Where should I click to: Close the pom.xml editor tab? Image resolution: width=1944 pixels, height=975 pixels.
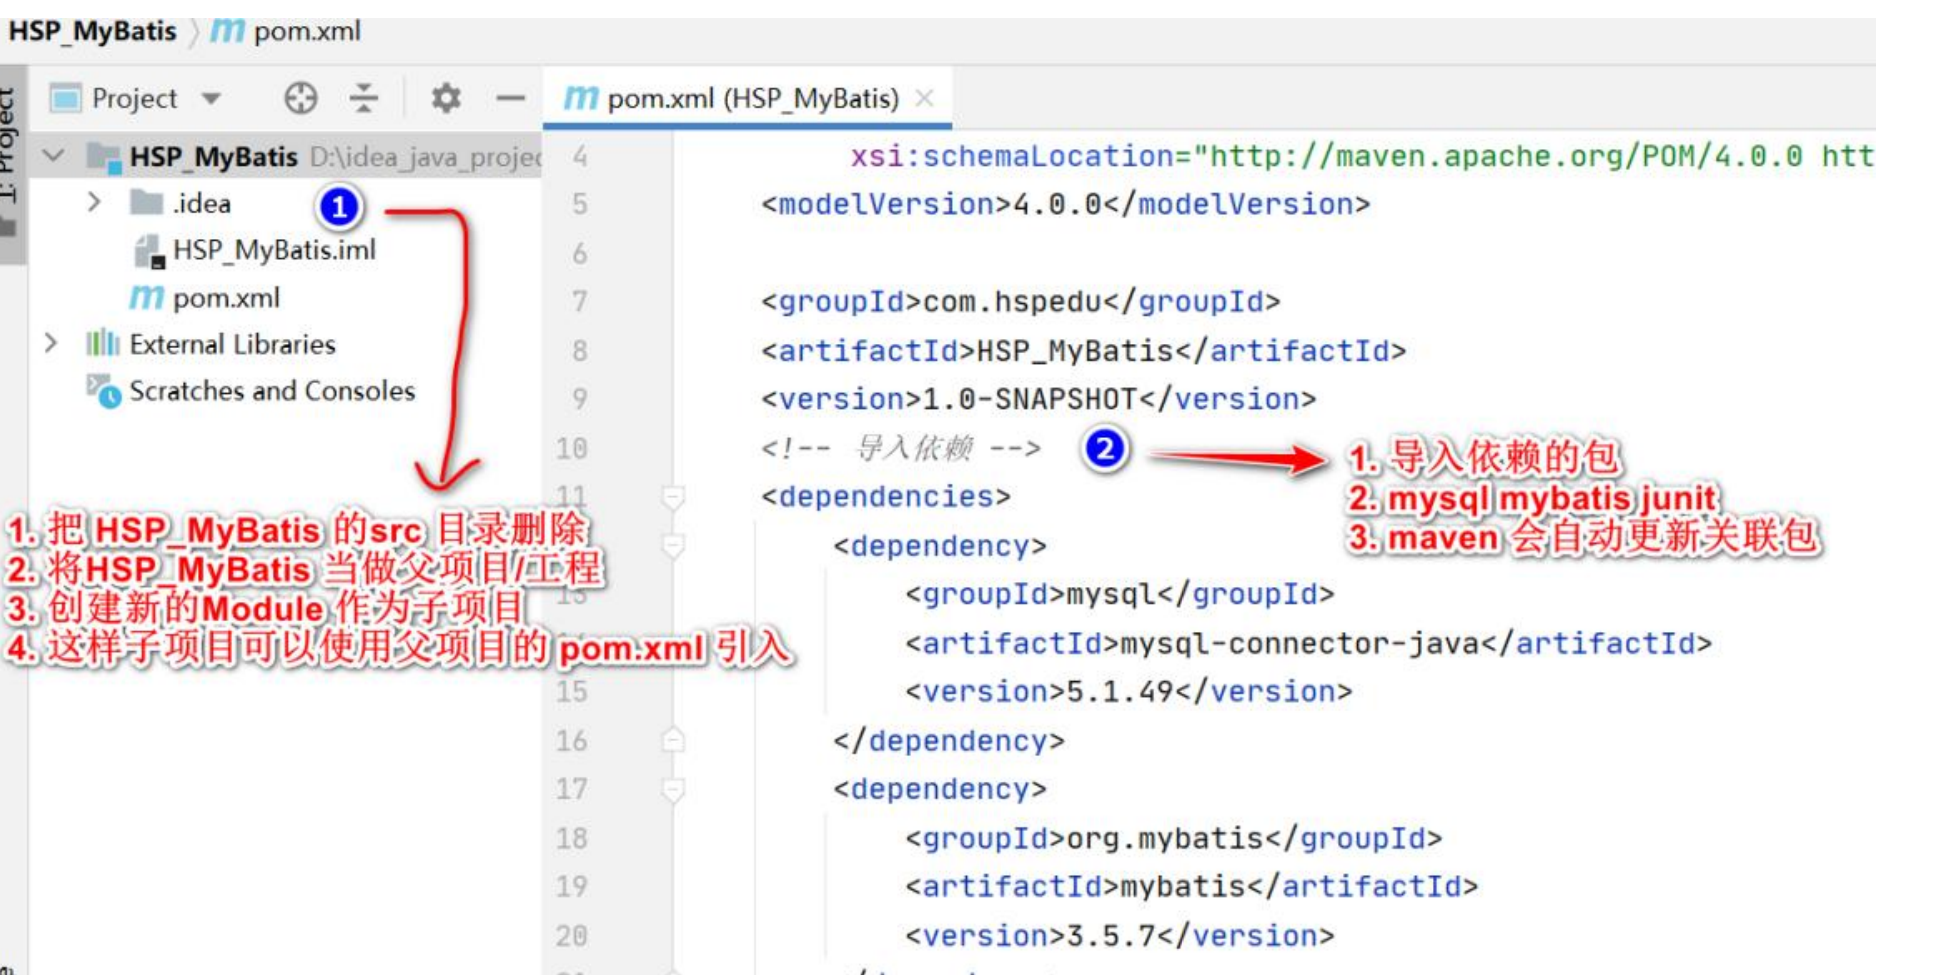coord(925,98)
